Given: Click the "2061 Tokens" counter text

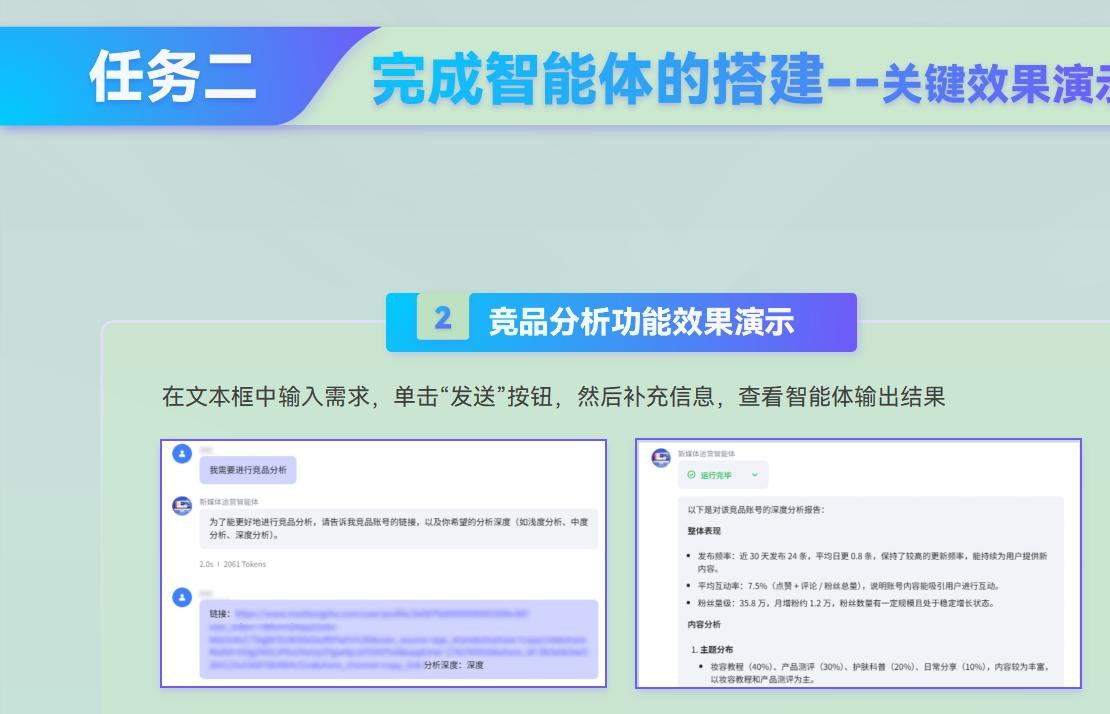Looking at the screenshot, I should point(244,564).
